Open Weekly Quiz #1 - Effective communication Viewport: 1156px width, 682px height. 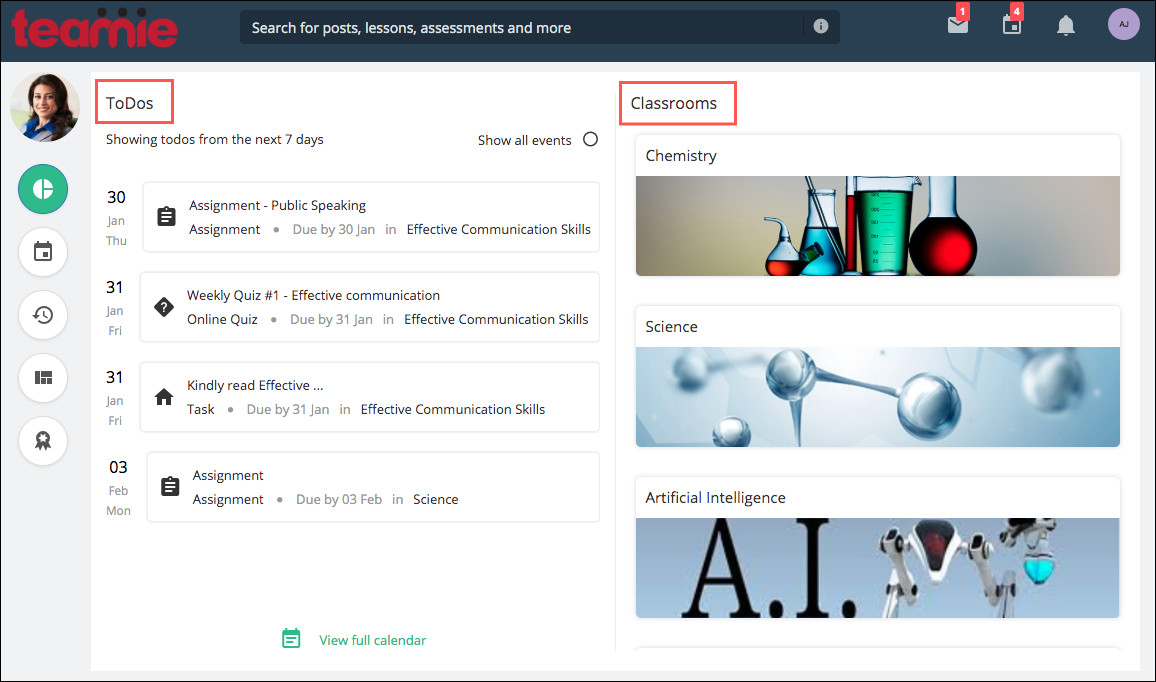313,295
